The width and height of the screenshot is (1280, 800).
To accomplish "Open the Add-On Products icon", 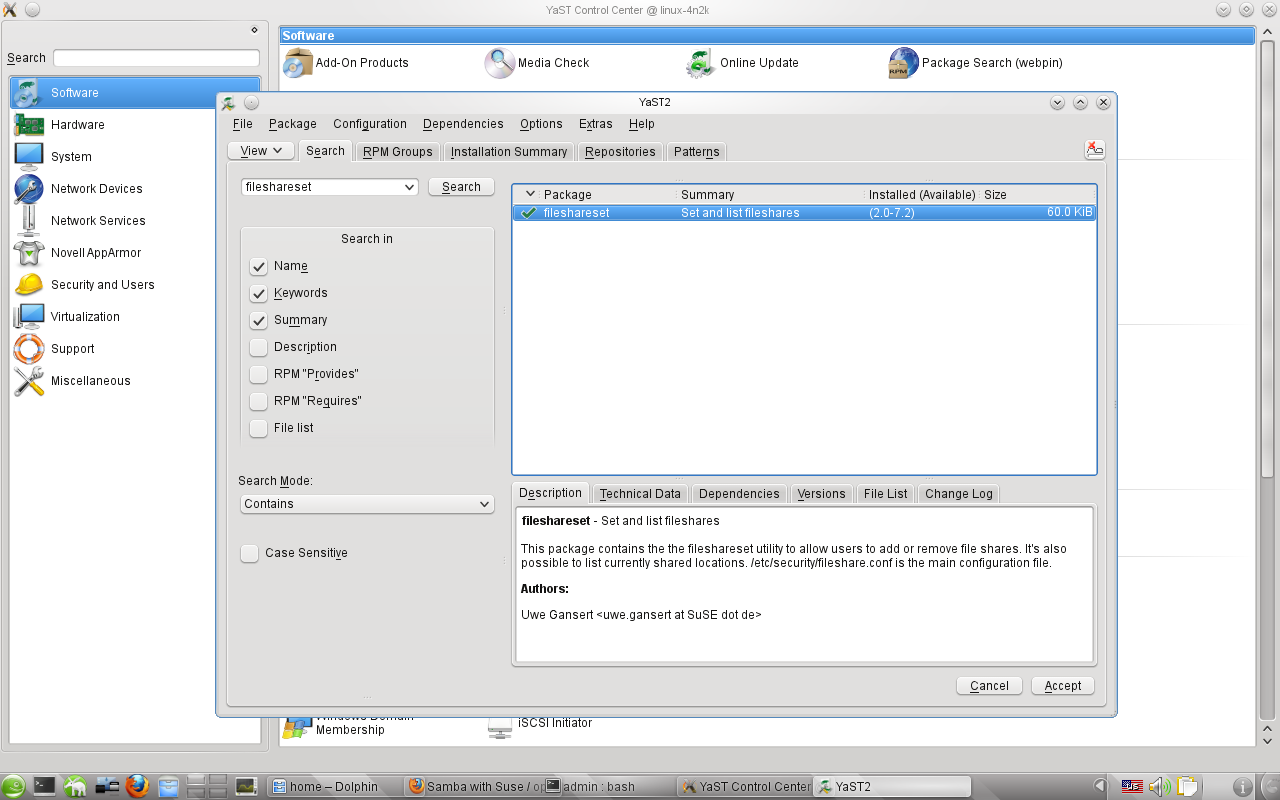I will coord(298,63).
